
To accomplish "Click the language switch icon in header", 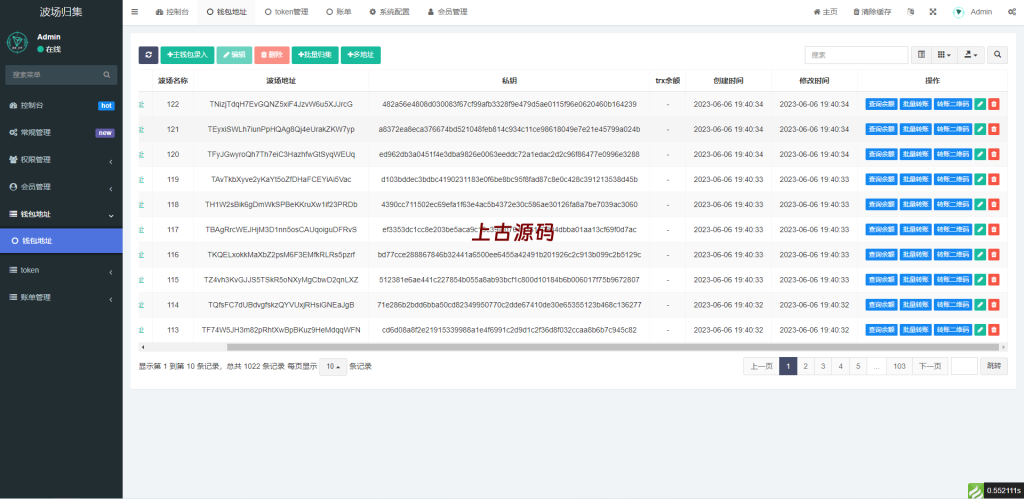I will tap(910, 12).
